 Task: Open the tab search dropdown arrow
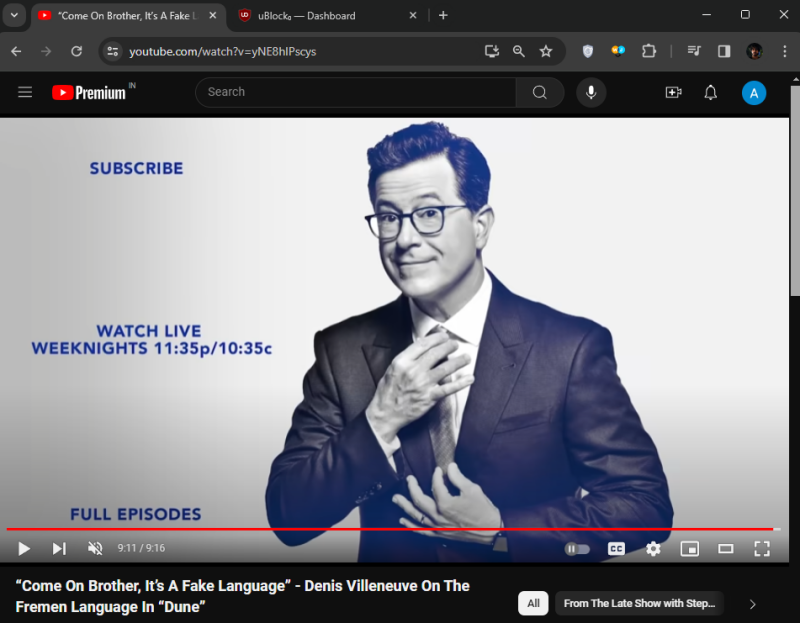14,15
